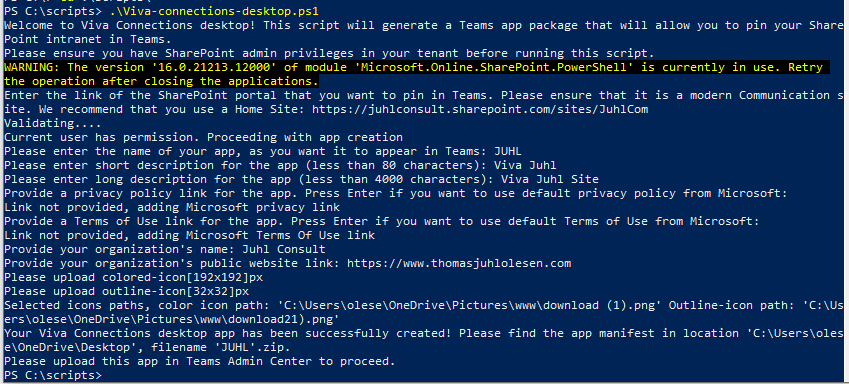Click 'Please upload this app in Teams Admin Center'
849x384 pixels.
[199, 361]
